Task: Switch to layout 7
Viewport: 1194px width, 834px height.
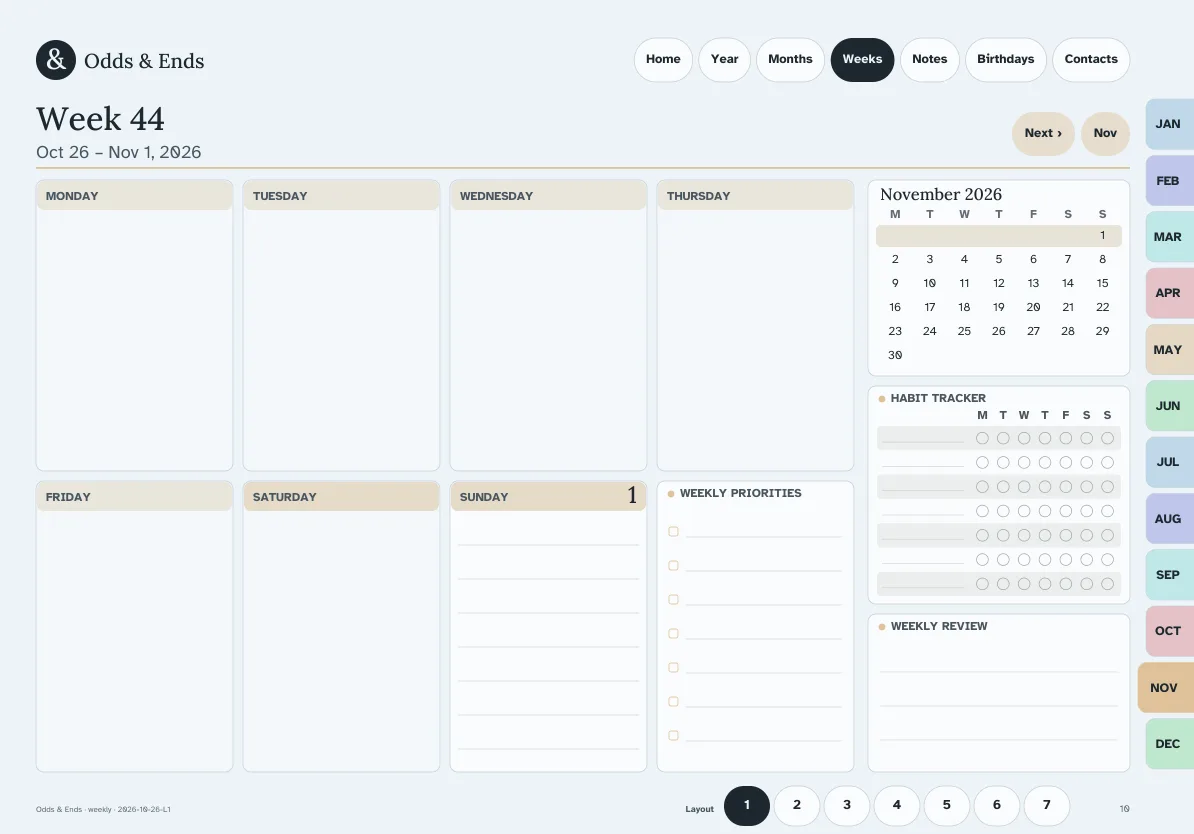Action: 1047,806
